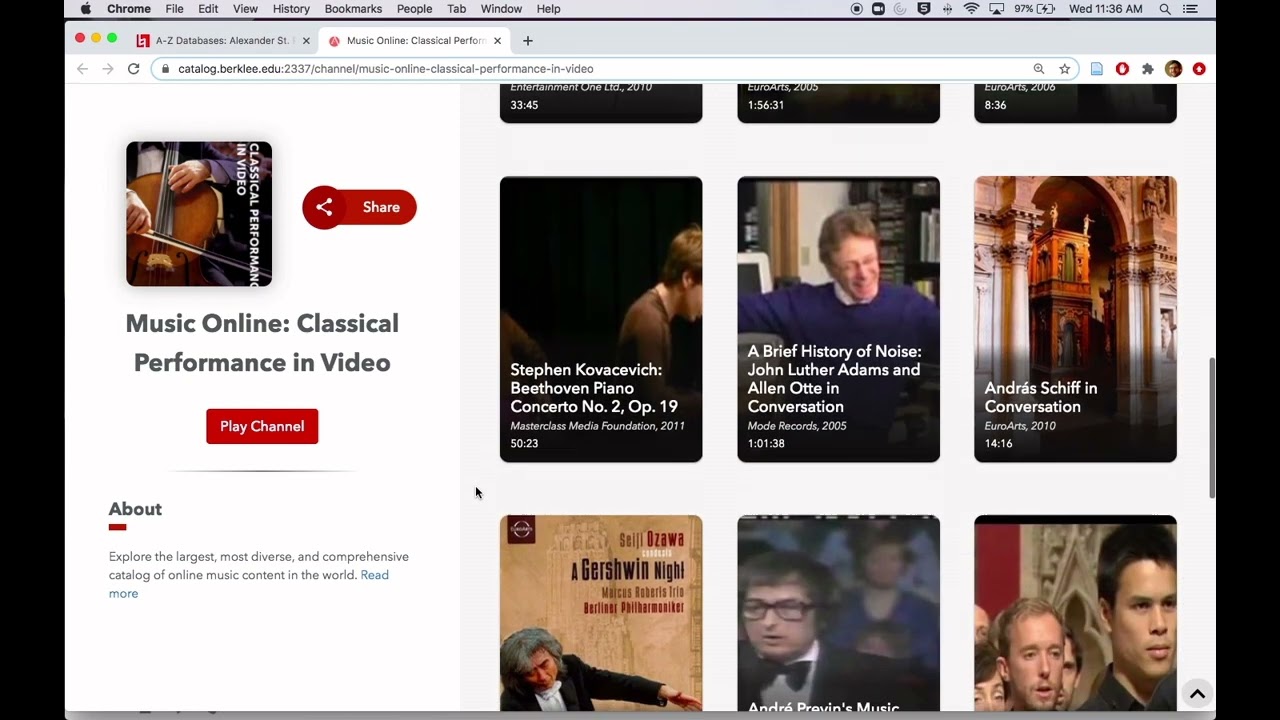Click the battery status indicator
Screen dimensions: 1280x720
[x=1034, y=9]
